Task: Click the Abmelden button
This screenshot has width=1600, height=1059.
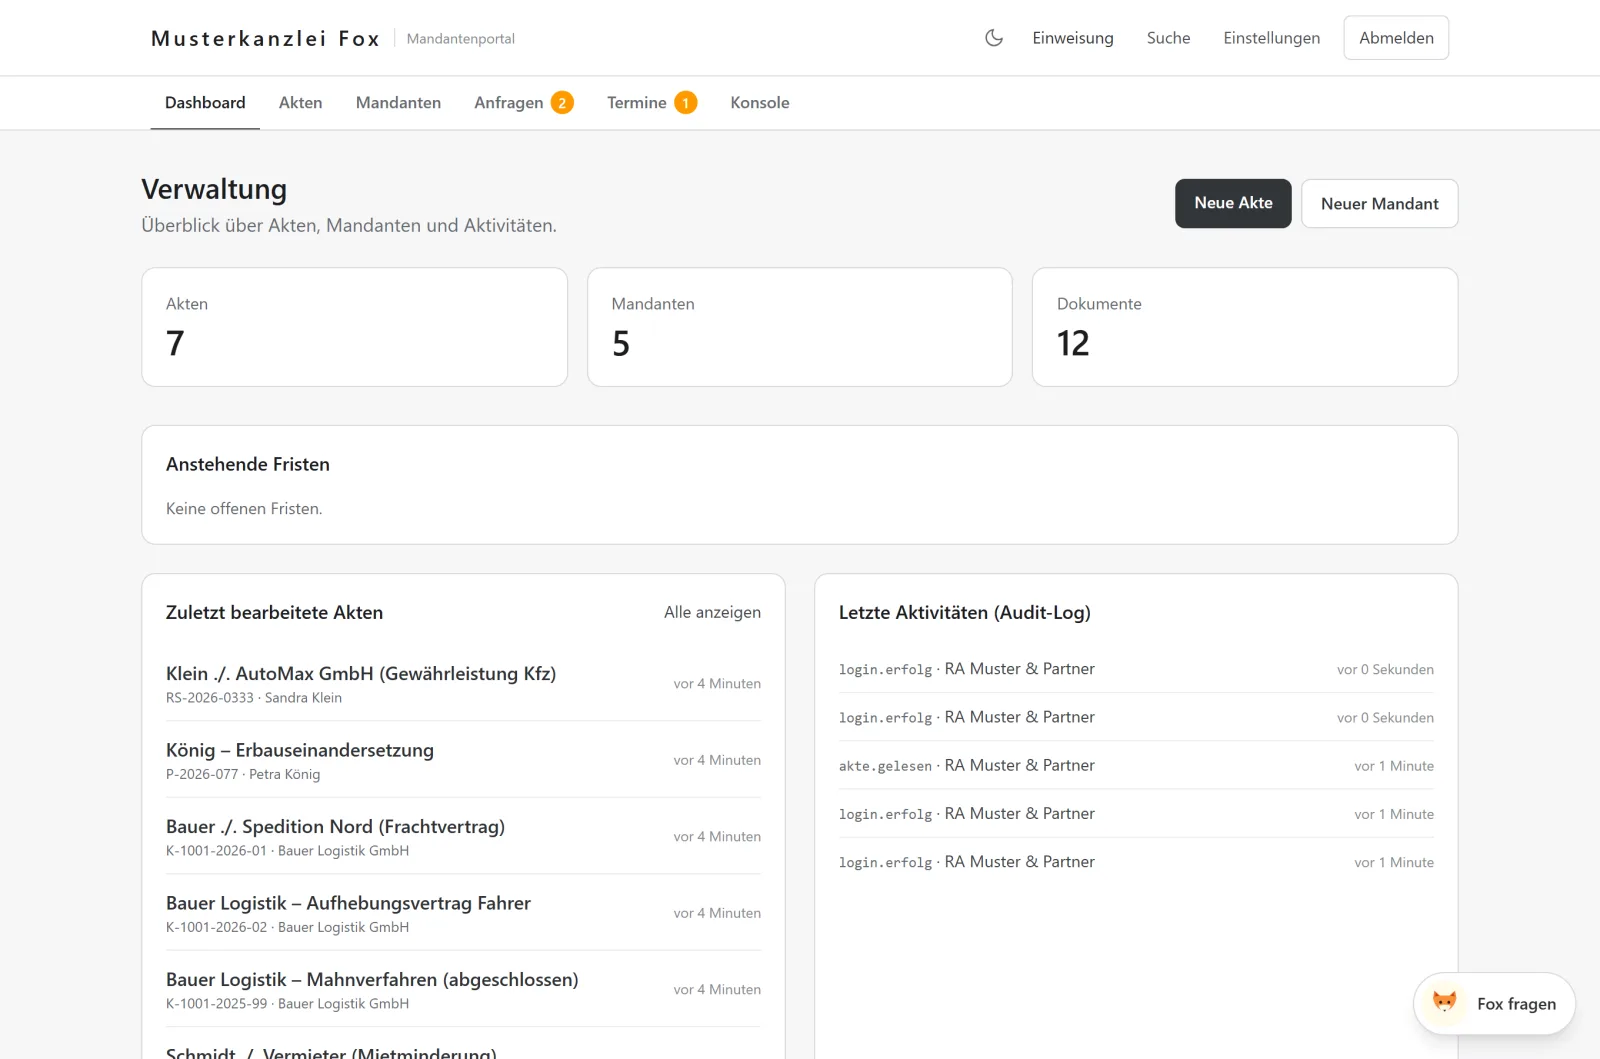Action: pos(1396,38)
